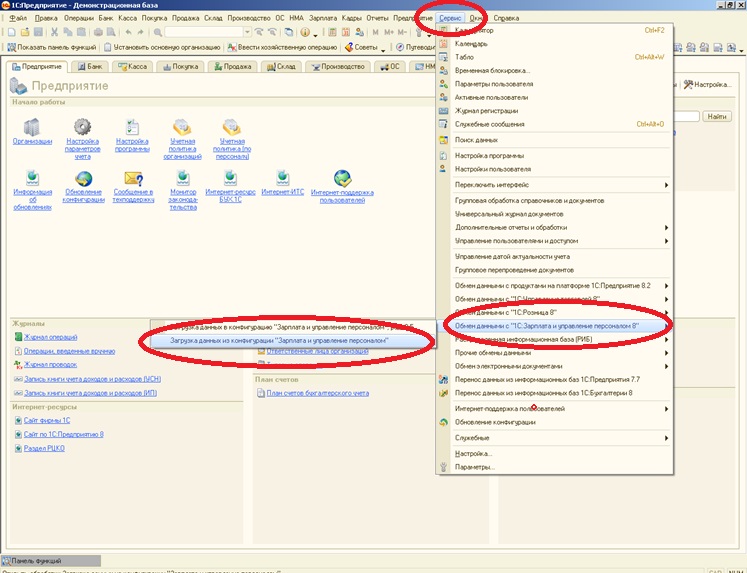Click Установить основную организацию toolbar button
747x573 pixels.
[x=162, y=47]
